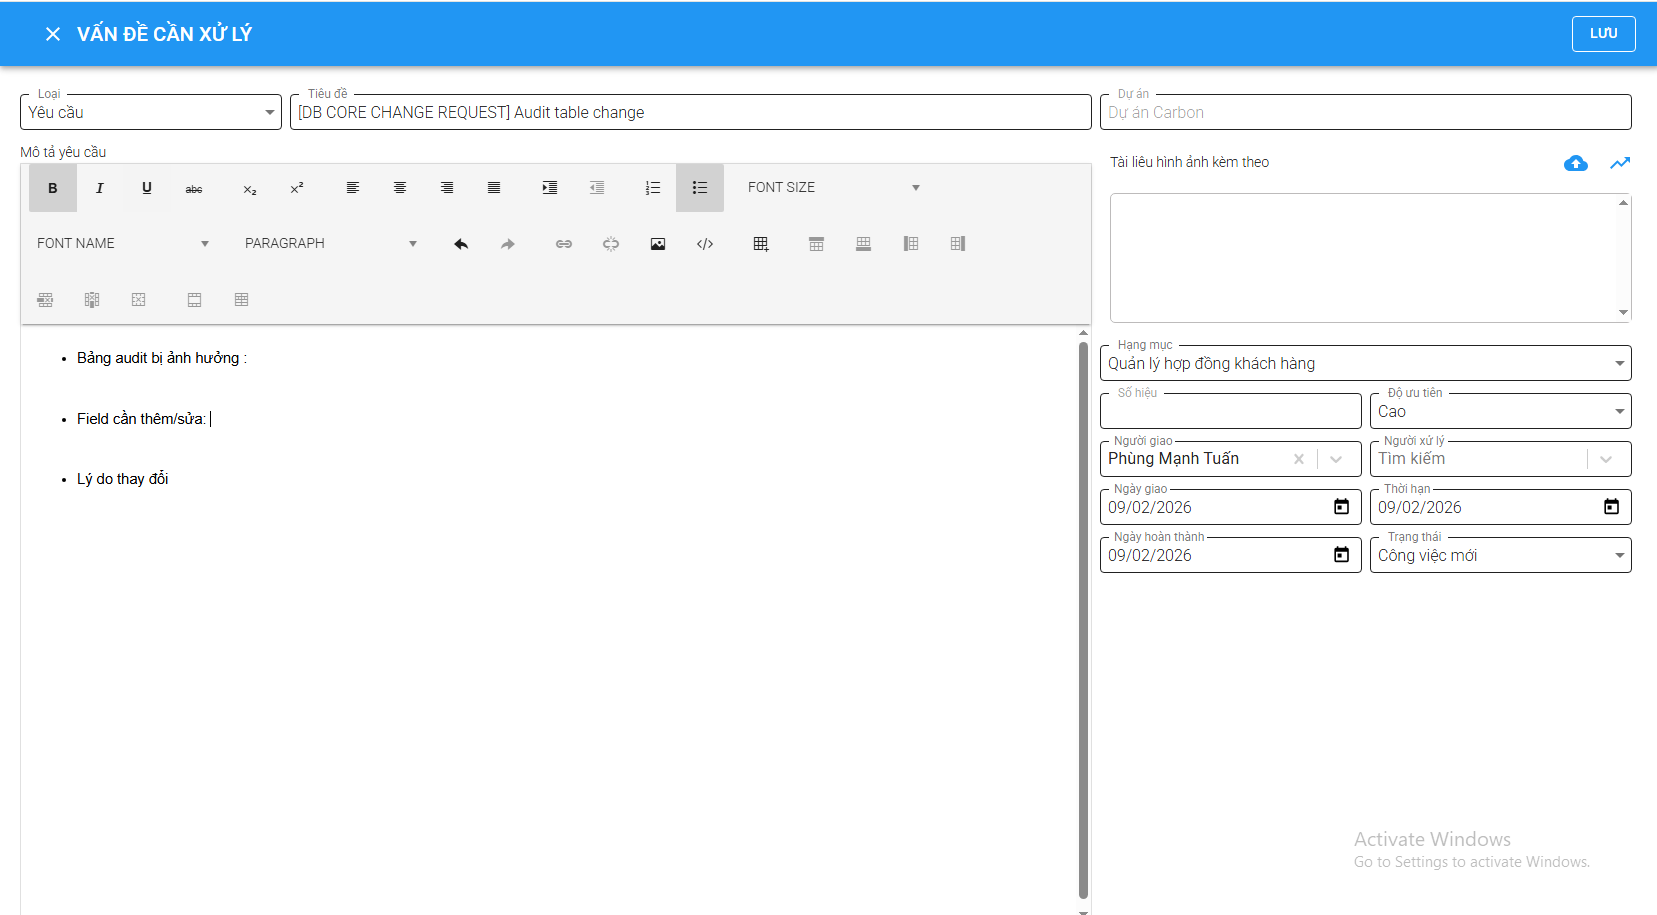The width and height of the screenshot is (1657, 915).
Task: Insert a numbered list
Action: (x=653, y=188)
